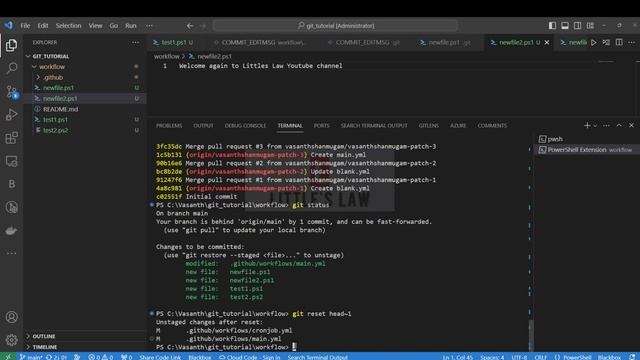Open terminal panel more actions
This screenshot has width=640, height=360.
point(606,125)
